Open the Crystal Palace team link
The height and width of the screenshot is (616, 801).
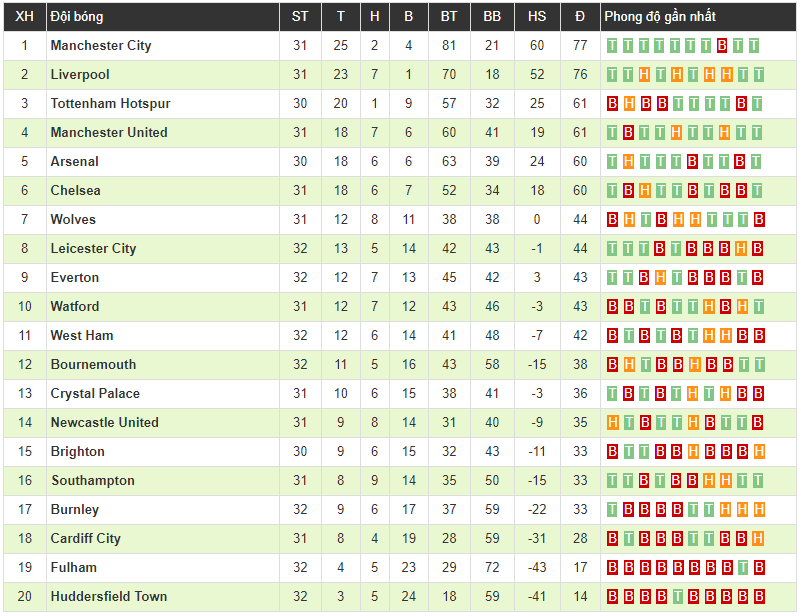95,394
